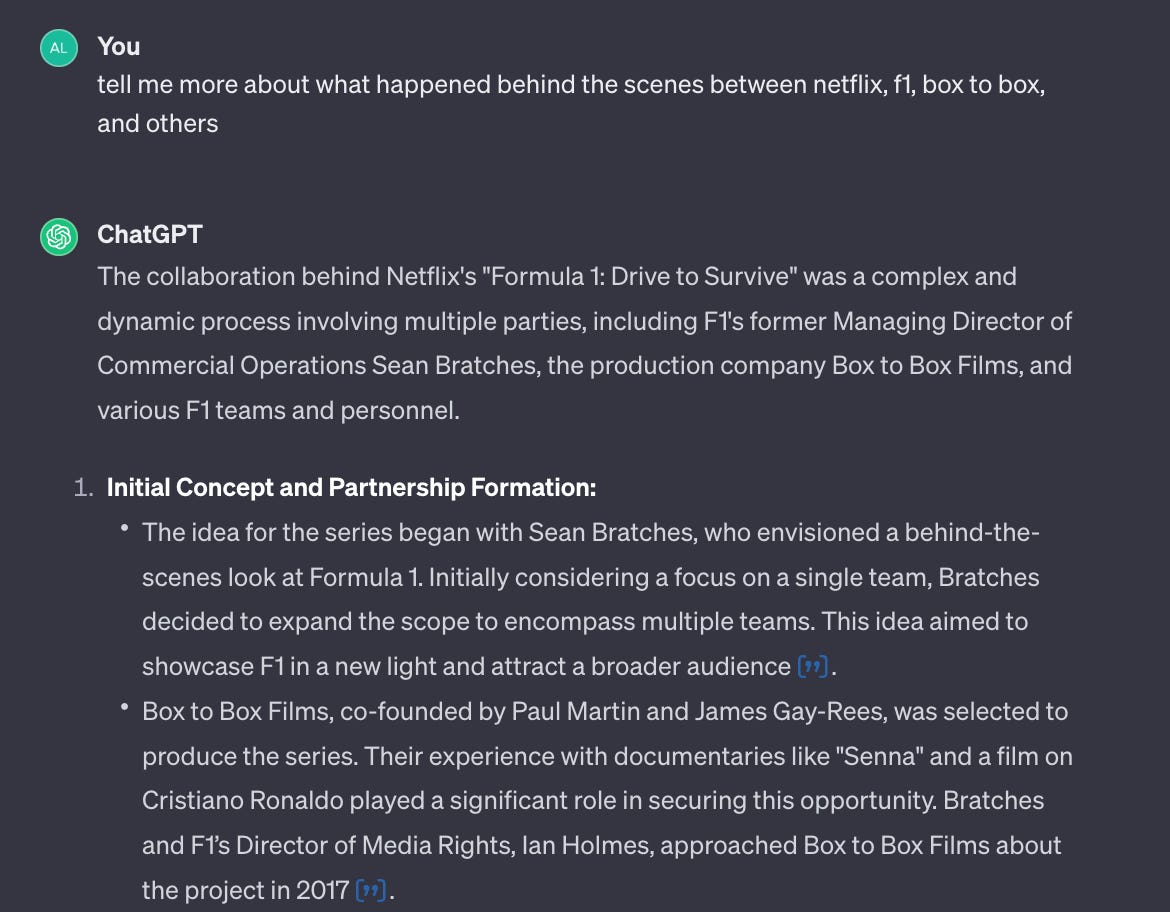Click the ChatGPT logo avatar
Viewport: 1170px width, 912px height.
tap(59, 237)
